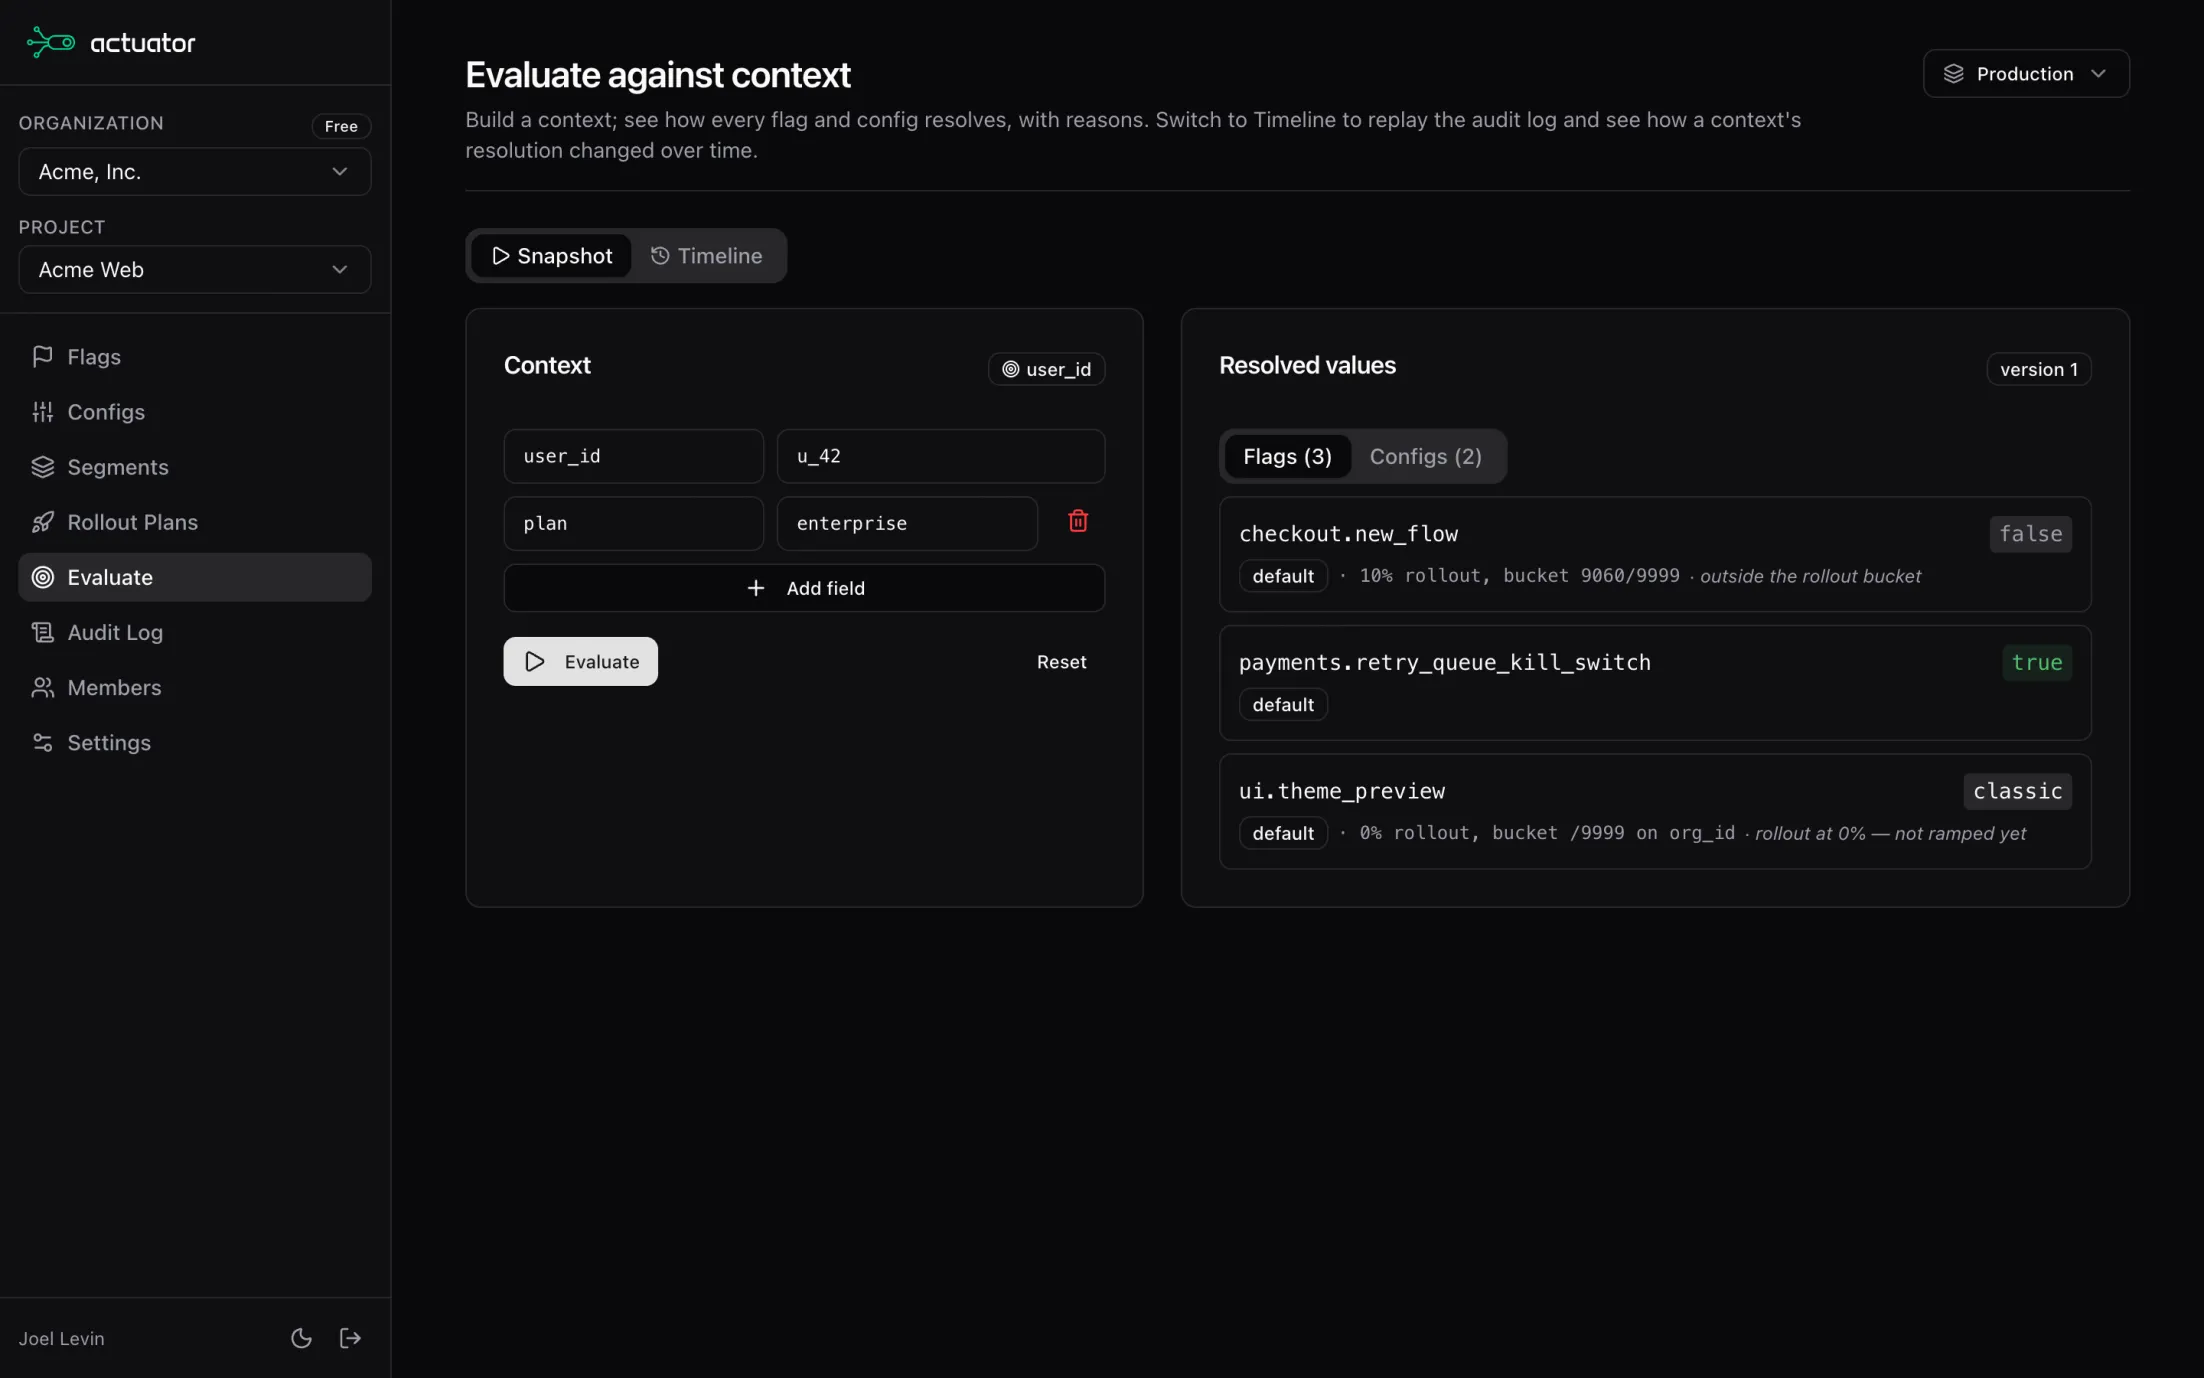The image size is (2204, 1378).
Task: Click the classic value of ui.theme_preview
Action: (x=2017, y=791)
